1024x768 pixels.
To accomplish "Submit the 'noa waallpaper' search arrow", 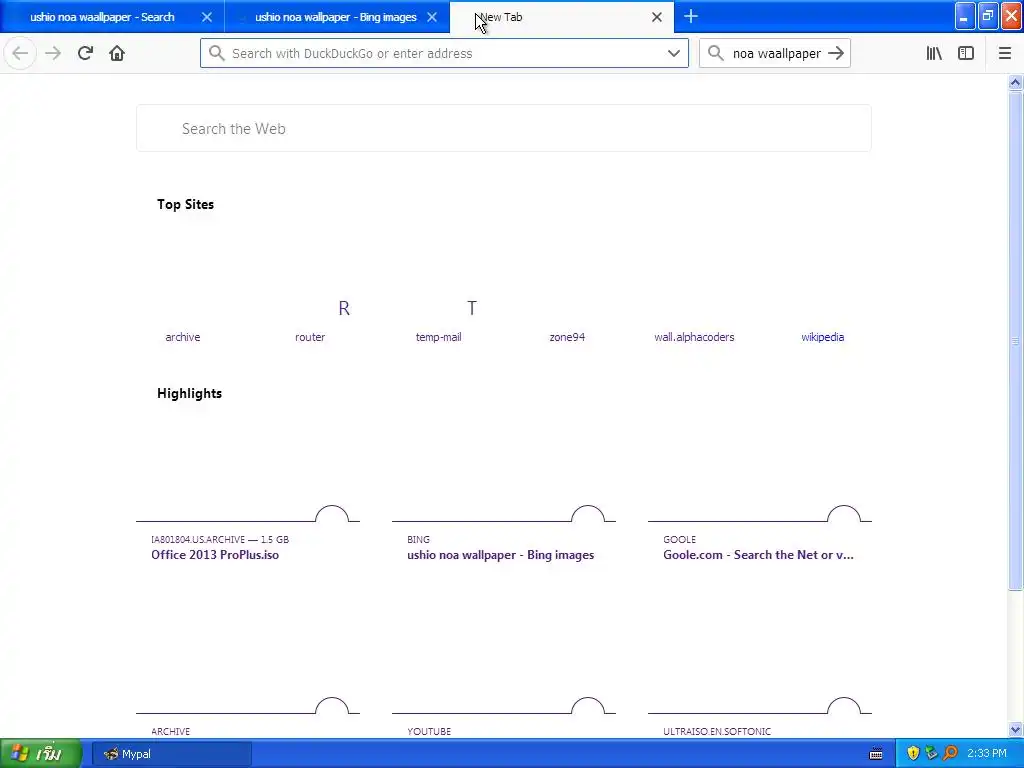I will coord(836,53).
